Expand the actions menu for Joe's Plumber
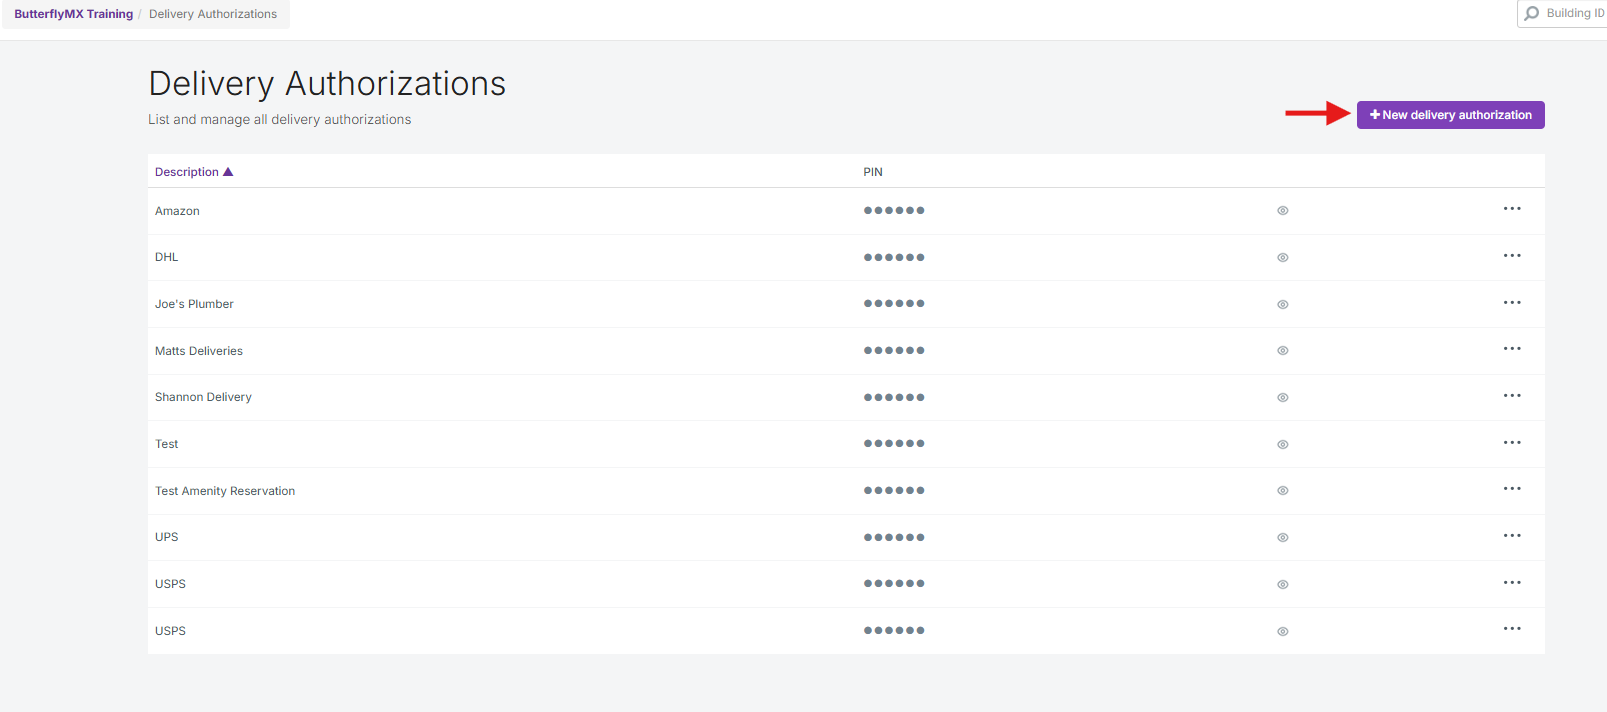Image resolution: width=1607 pixels, height=712 pixels. (x=1511, y=302)
